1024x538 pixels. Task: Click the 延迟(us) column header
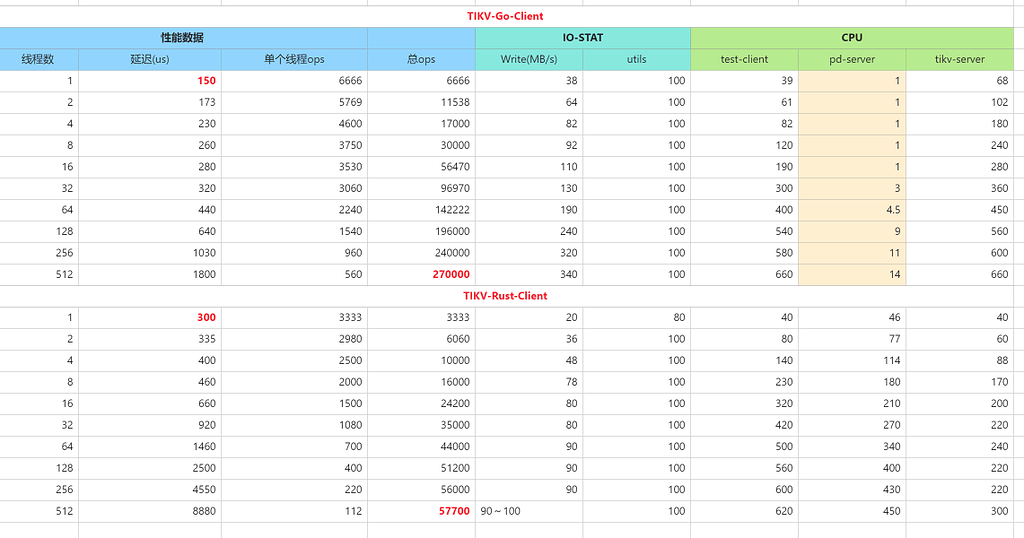tap(149, 59)
